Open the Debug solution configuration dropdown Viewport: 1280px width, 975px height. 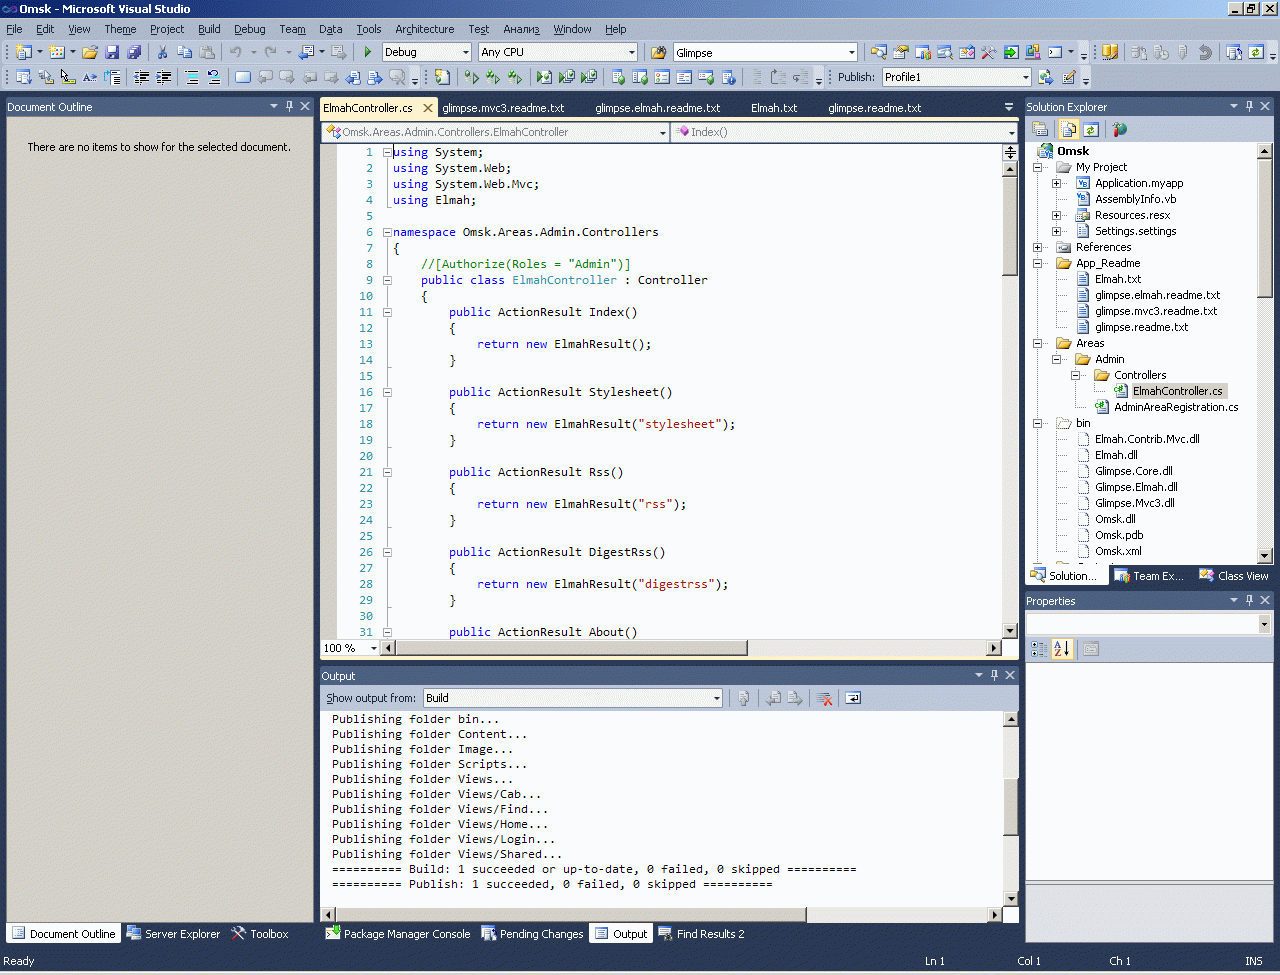click(466, 52)
